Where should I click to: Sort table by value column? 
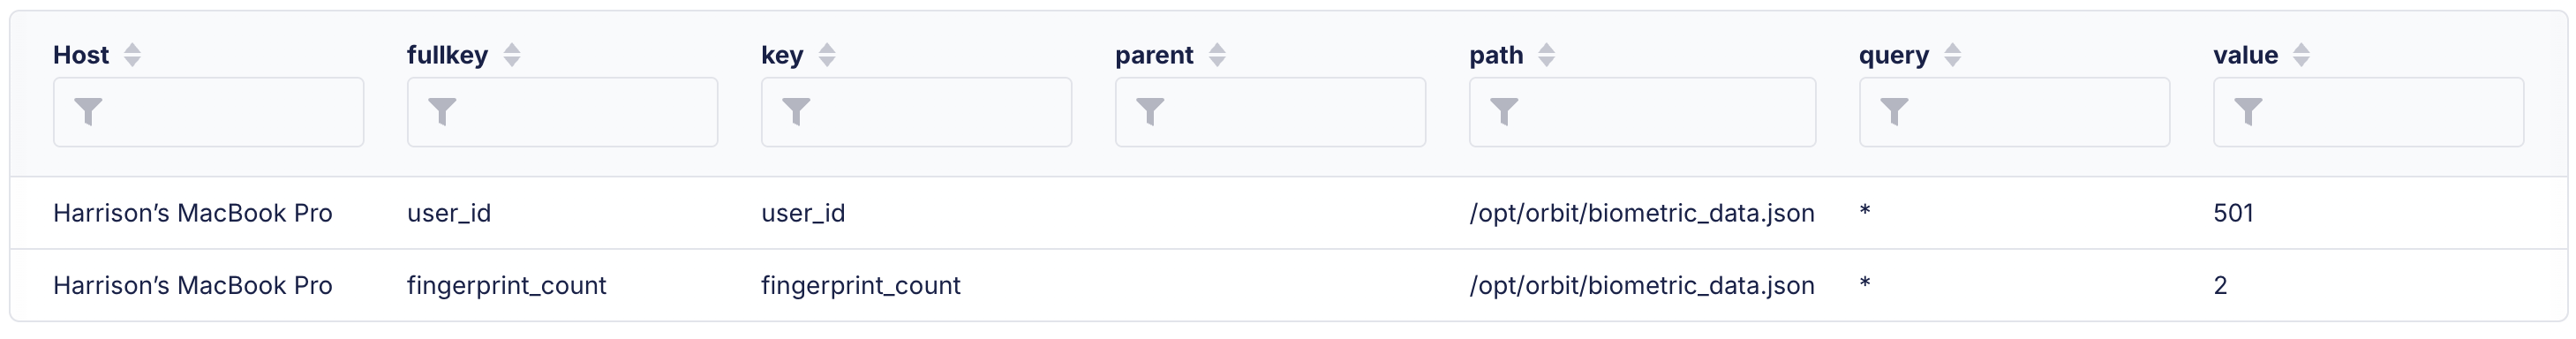(x=2302, y=55)
